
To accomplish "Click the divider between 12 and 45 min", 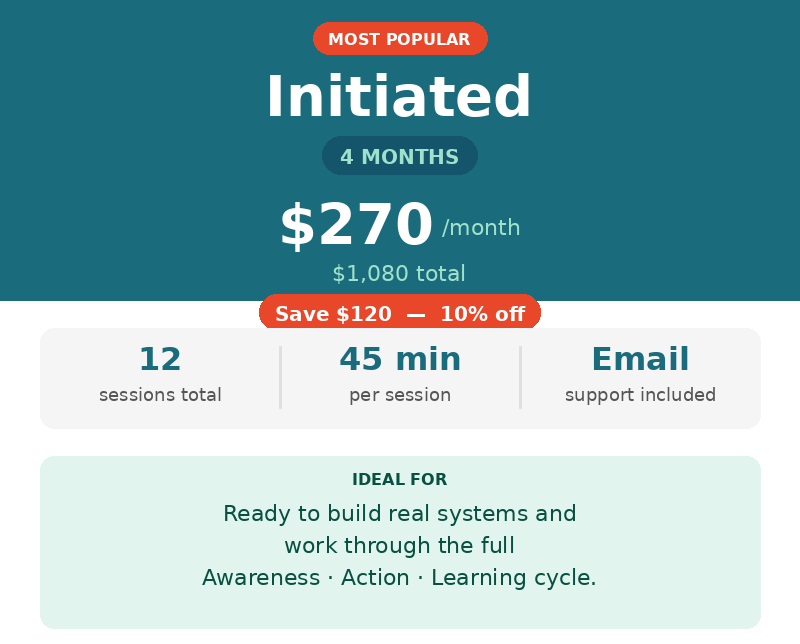I will tap(280, 377).
